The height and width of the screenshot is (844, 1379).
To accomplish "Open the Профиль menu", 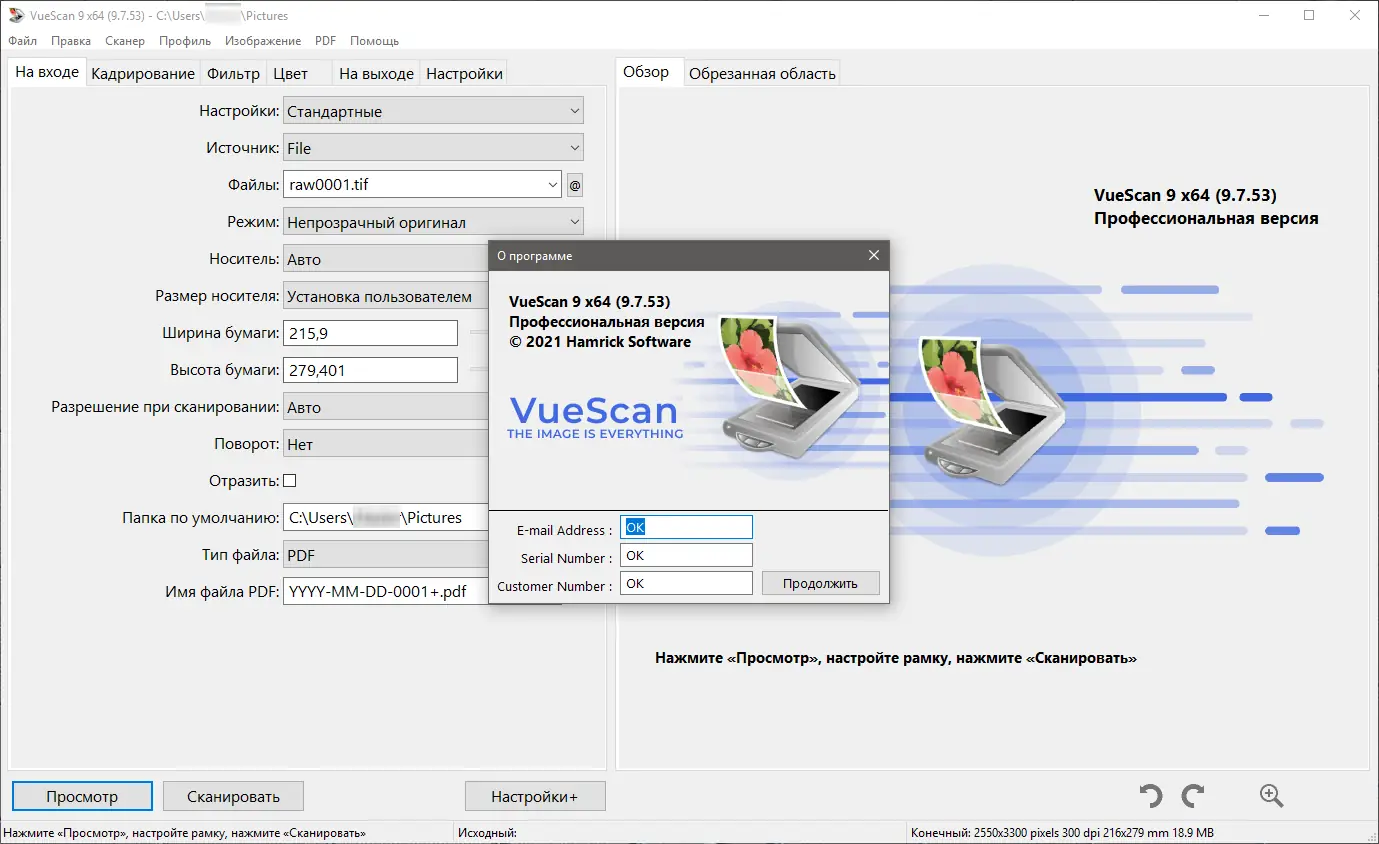I will 185,41.
